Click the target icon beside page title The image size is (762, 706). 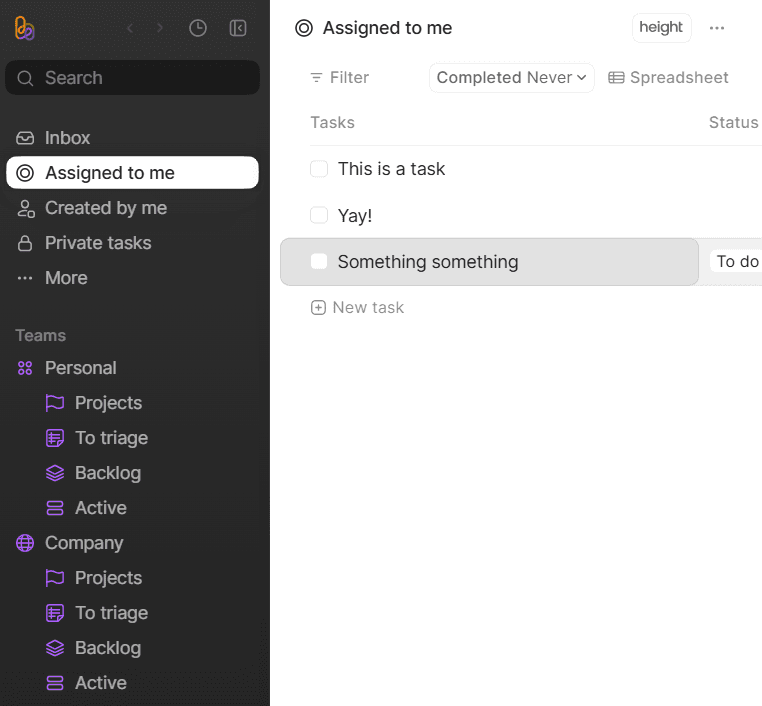[304, 28]
